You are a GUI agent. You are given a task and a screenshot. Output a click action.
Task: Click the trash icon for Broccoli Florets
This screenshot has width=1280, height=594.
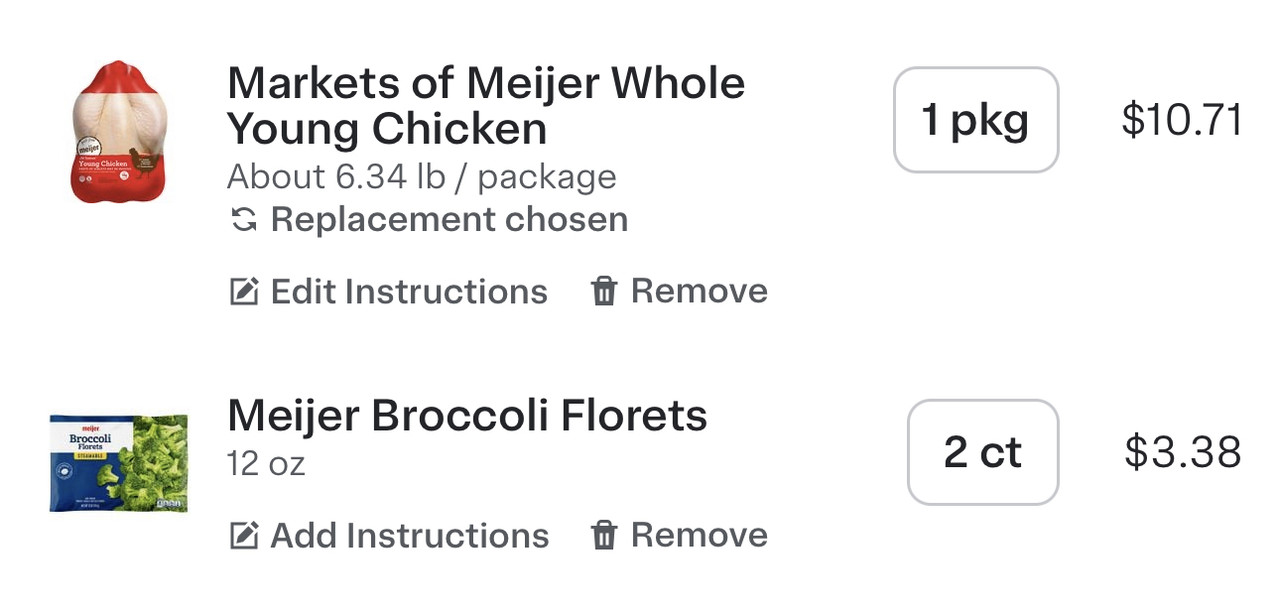click(604, 536)
